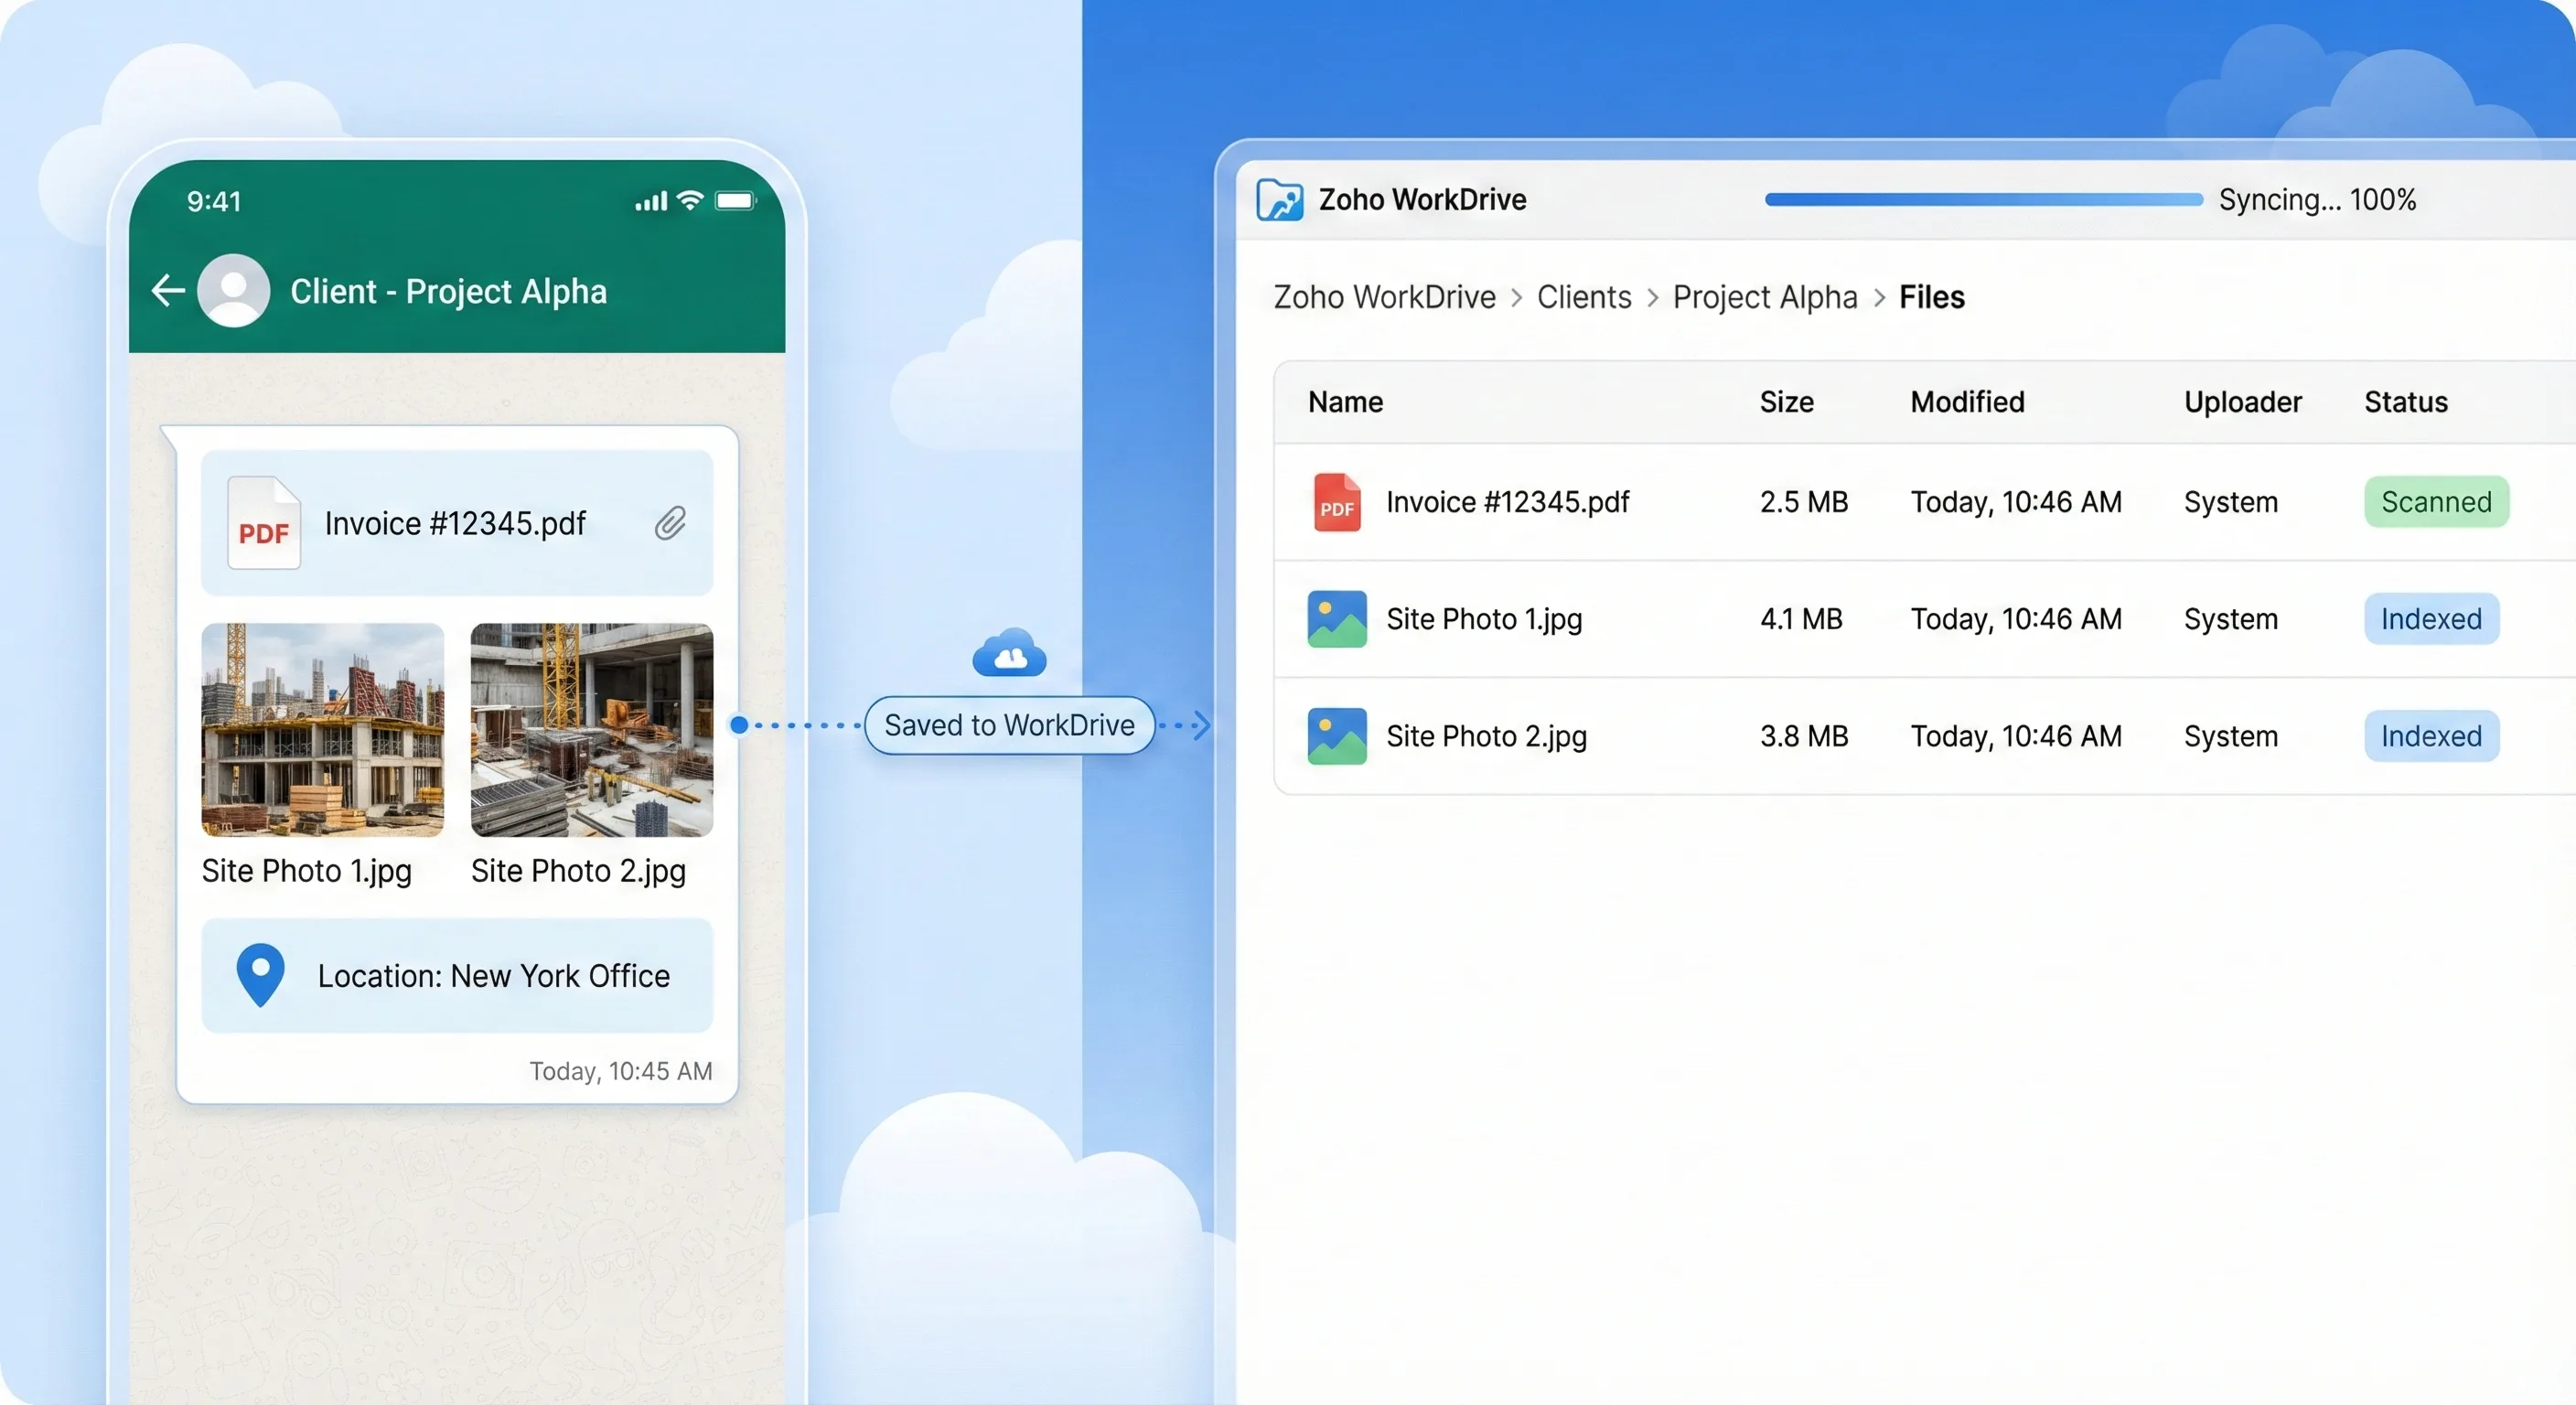Tap the back arrow in chat header
Screen dimensions: 2576x1405
pos(168,291)
